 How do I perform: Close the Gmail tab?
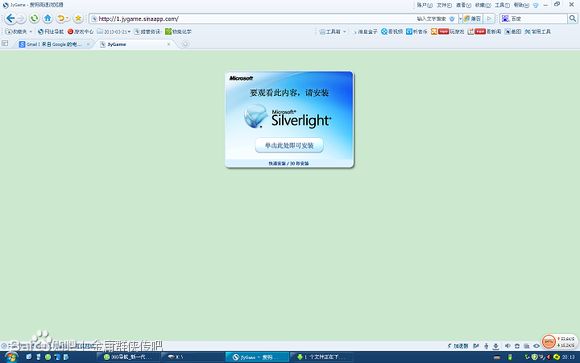(x=88, y=44)
